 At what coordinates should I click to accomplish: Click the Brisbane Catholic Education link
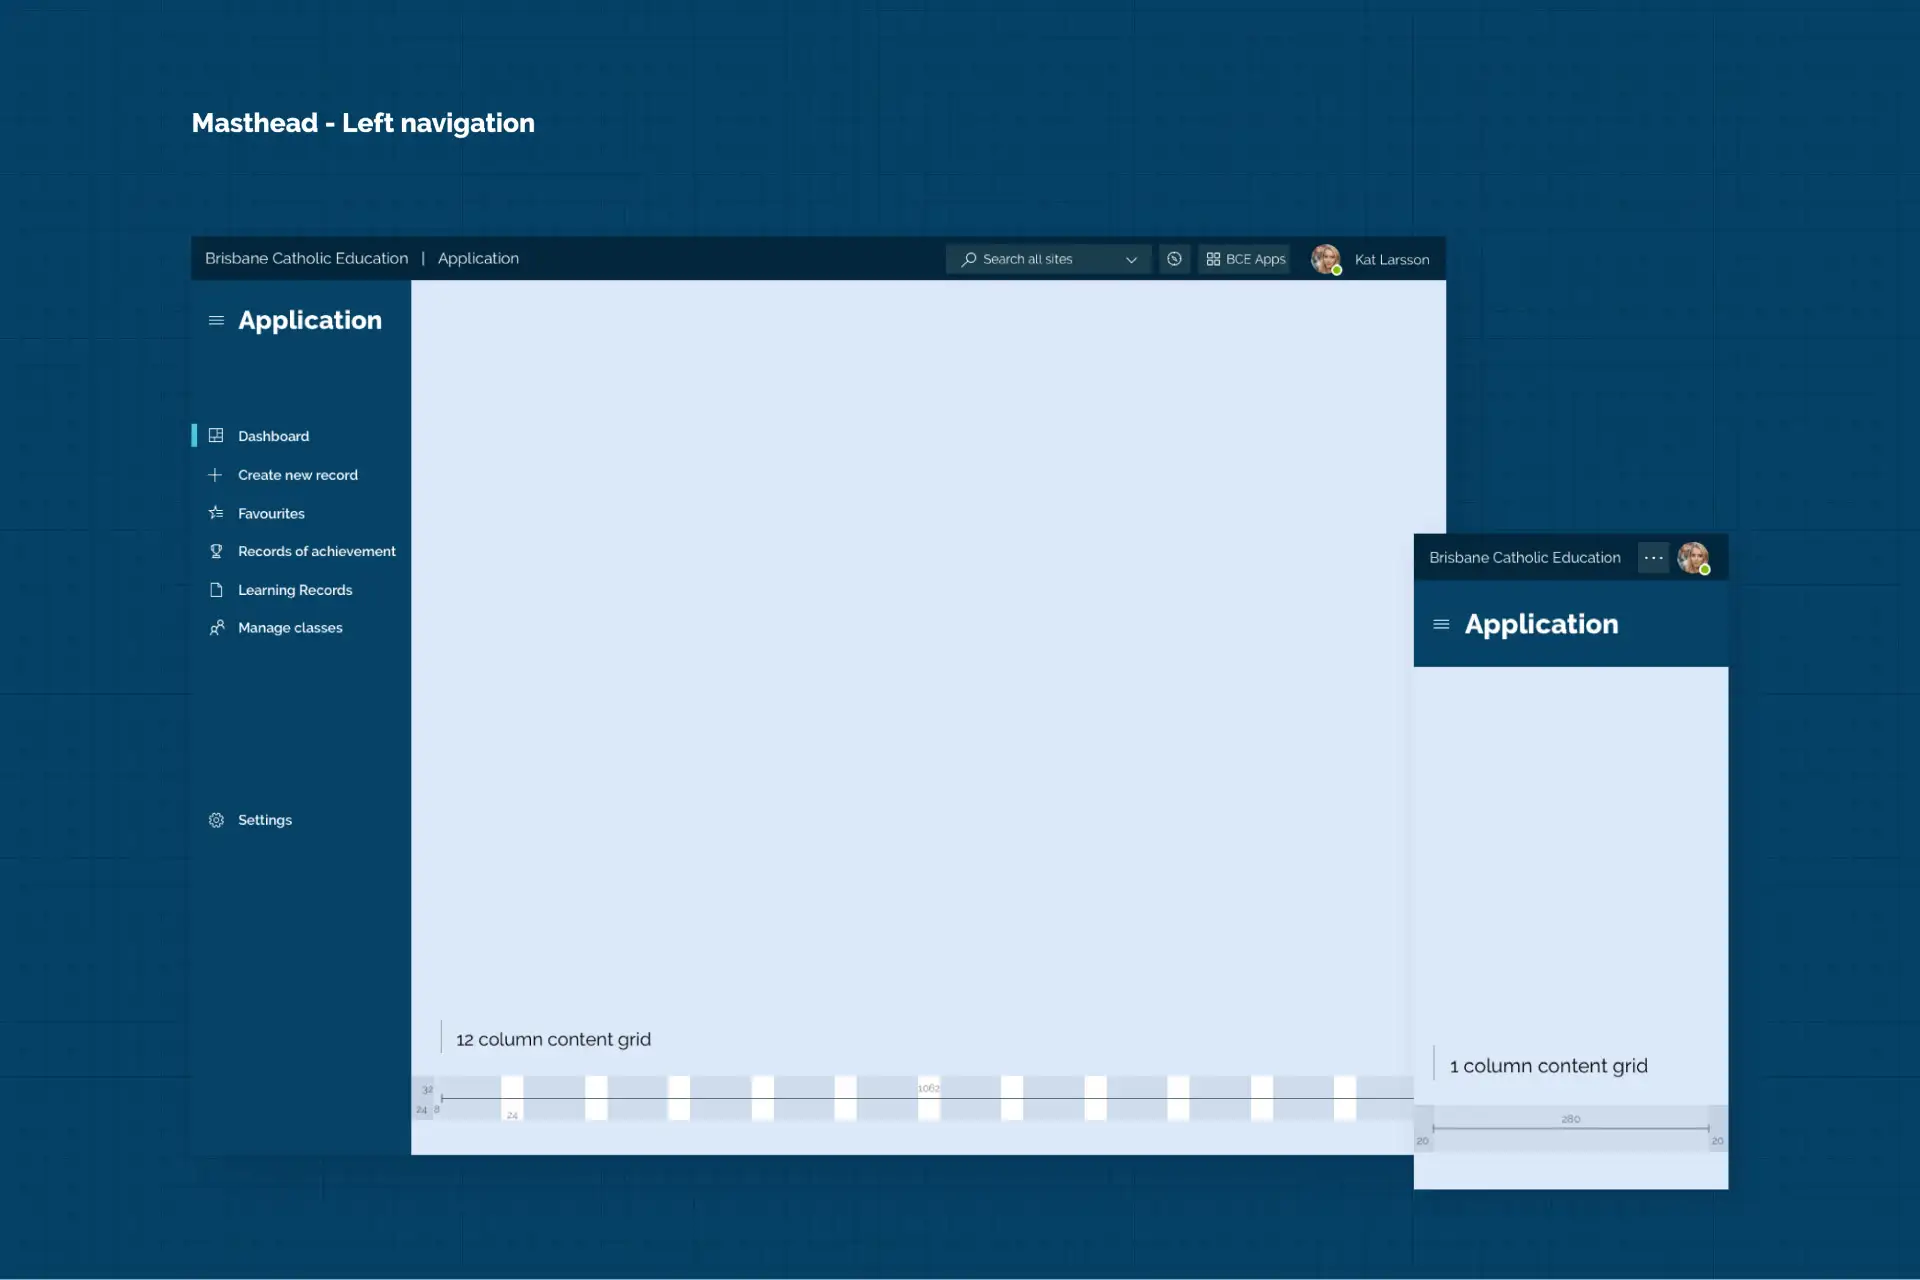306,258
